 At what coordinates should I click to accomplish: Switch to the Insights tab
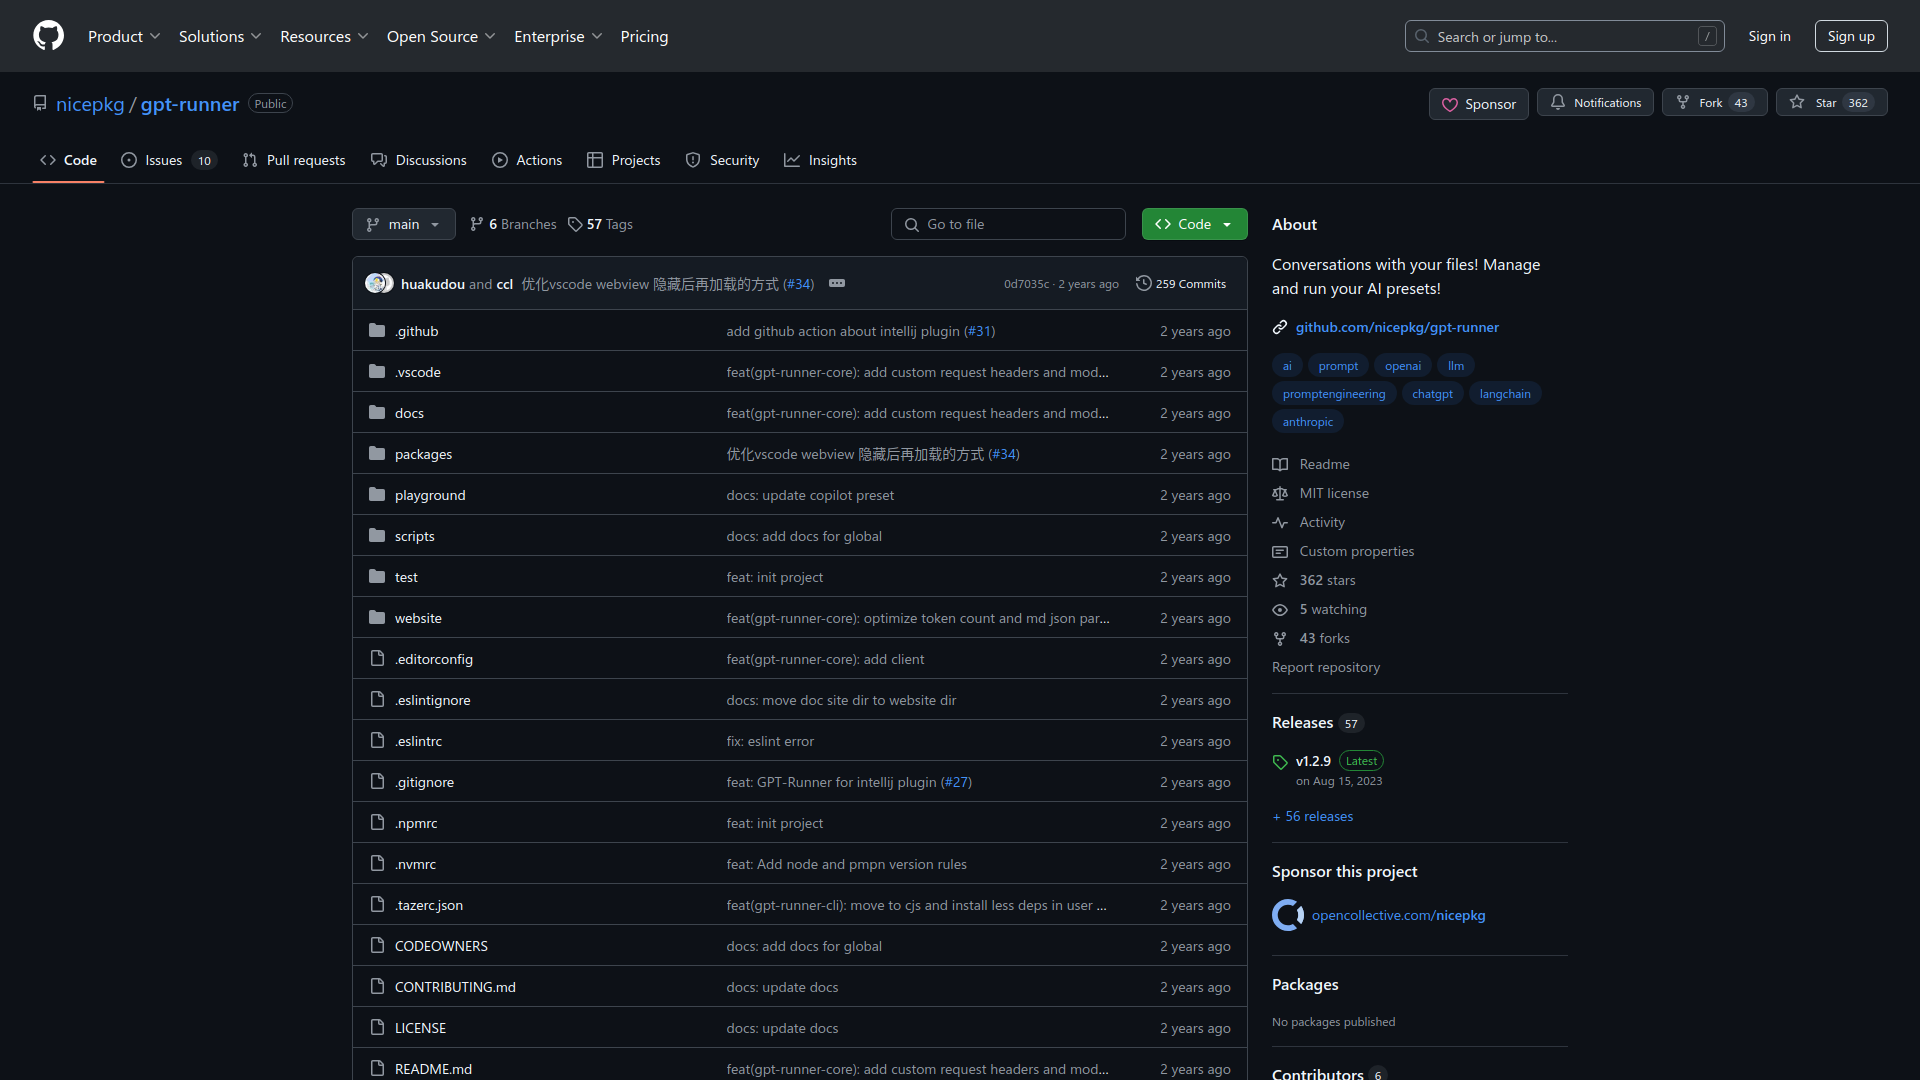pyautogui.click(x=821, y=160)
